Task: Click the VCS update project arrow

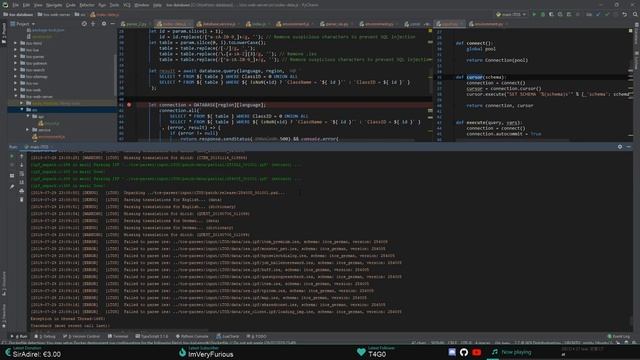Action: pos(598,14)
